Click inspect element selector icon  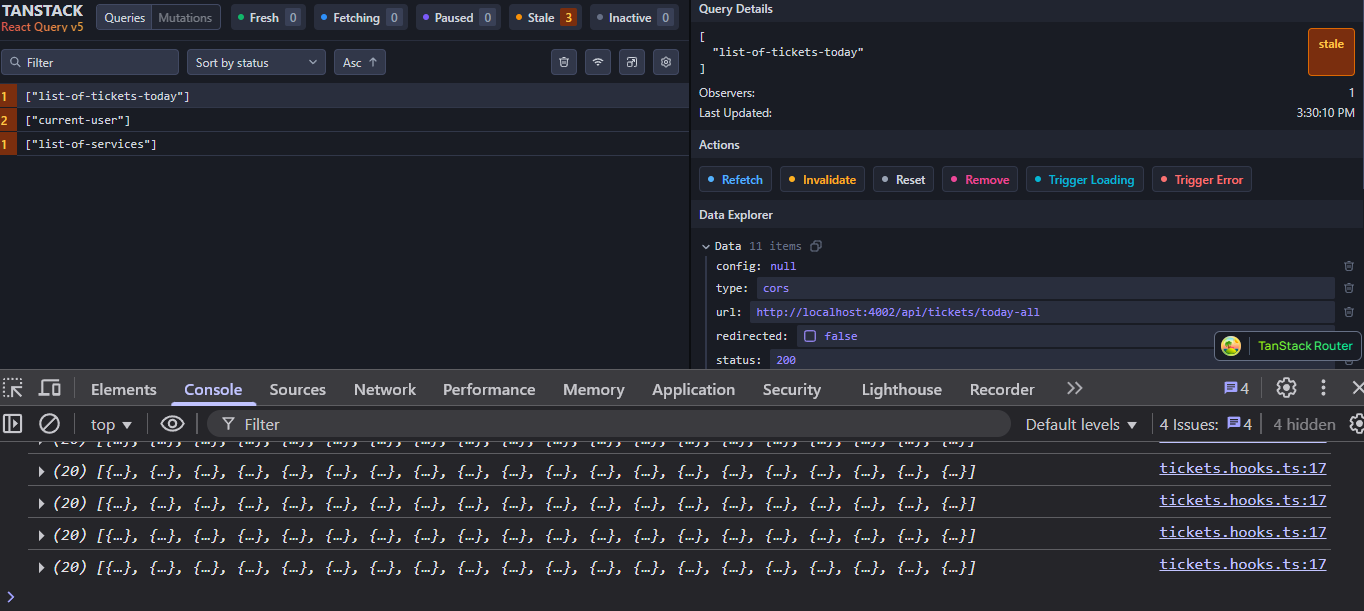pyautogui.click(x=13, y=388)
